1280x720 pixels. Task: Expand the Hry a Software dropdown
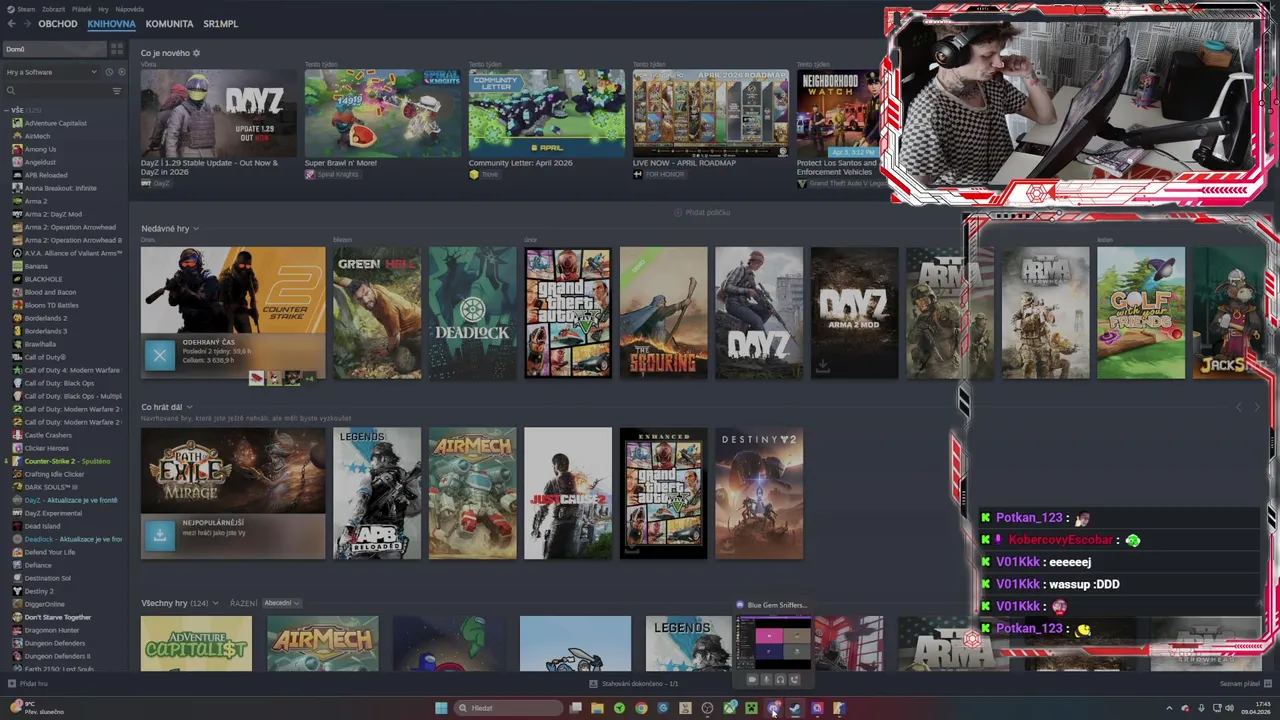(x=51, y=72)
